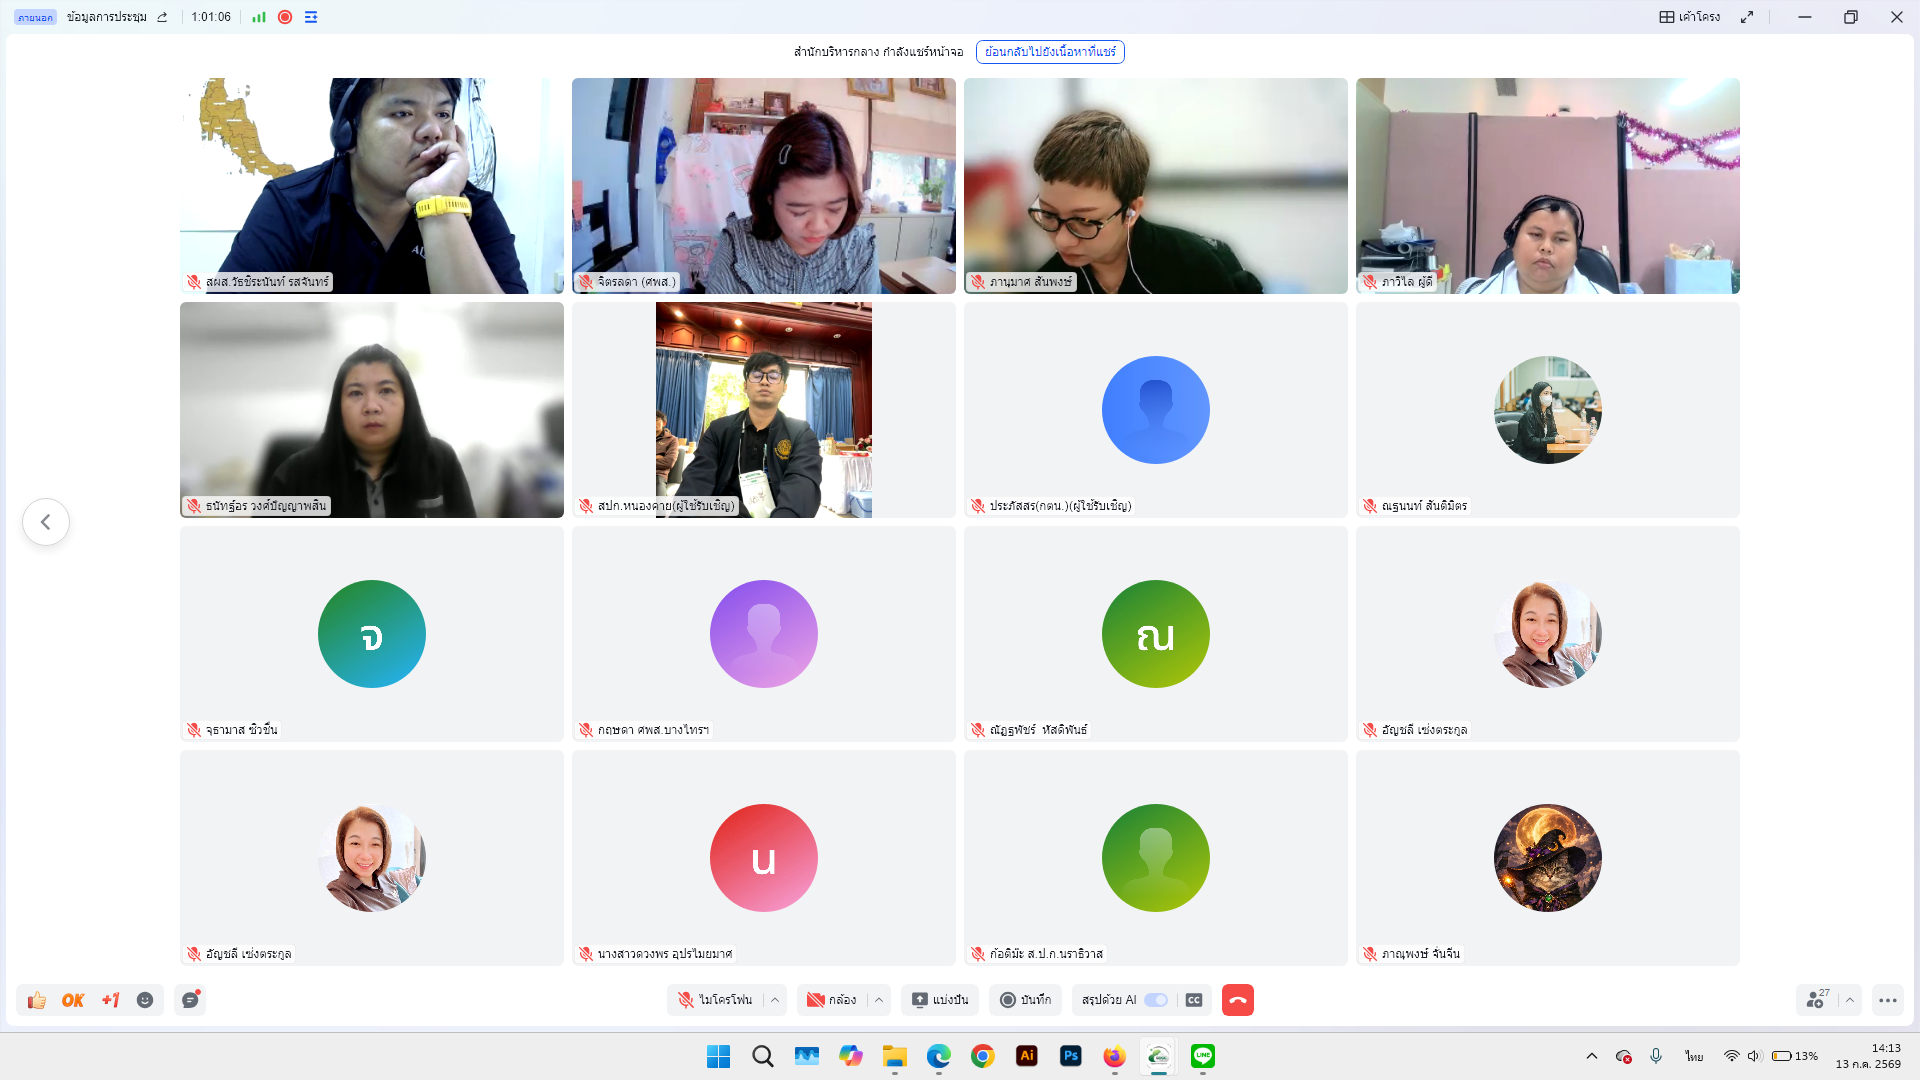
Task: Send a thumbs up reaction
Action: click(37, 1000)
